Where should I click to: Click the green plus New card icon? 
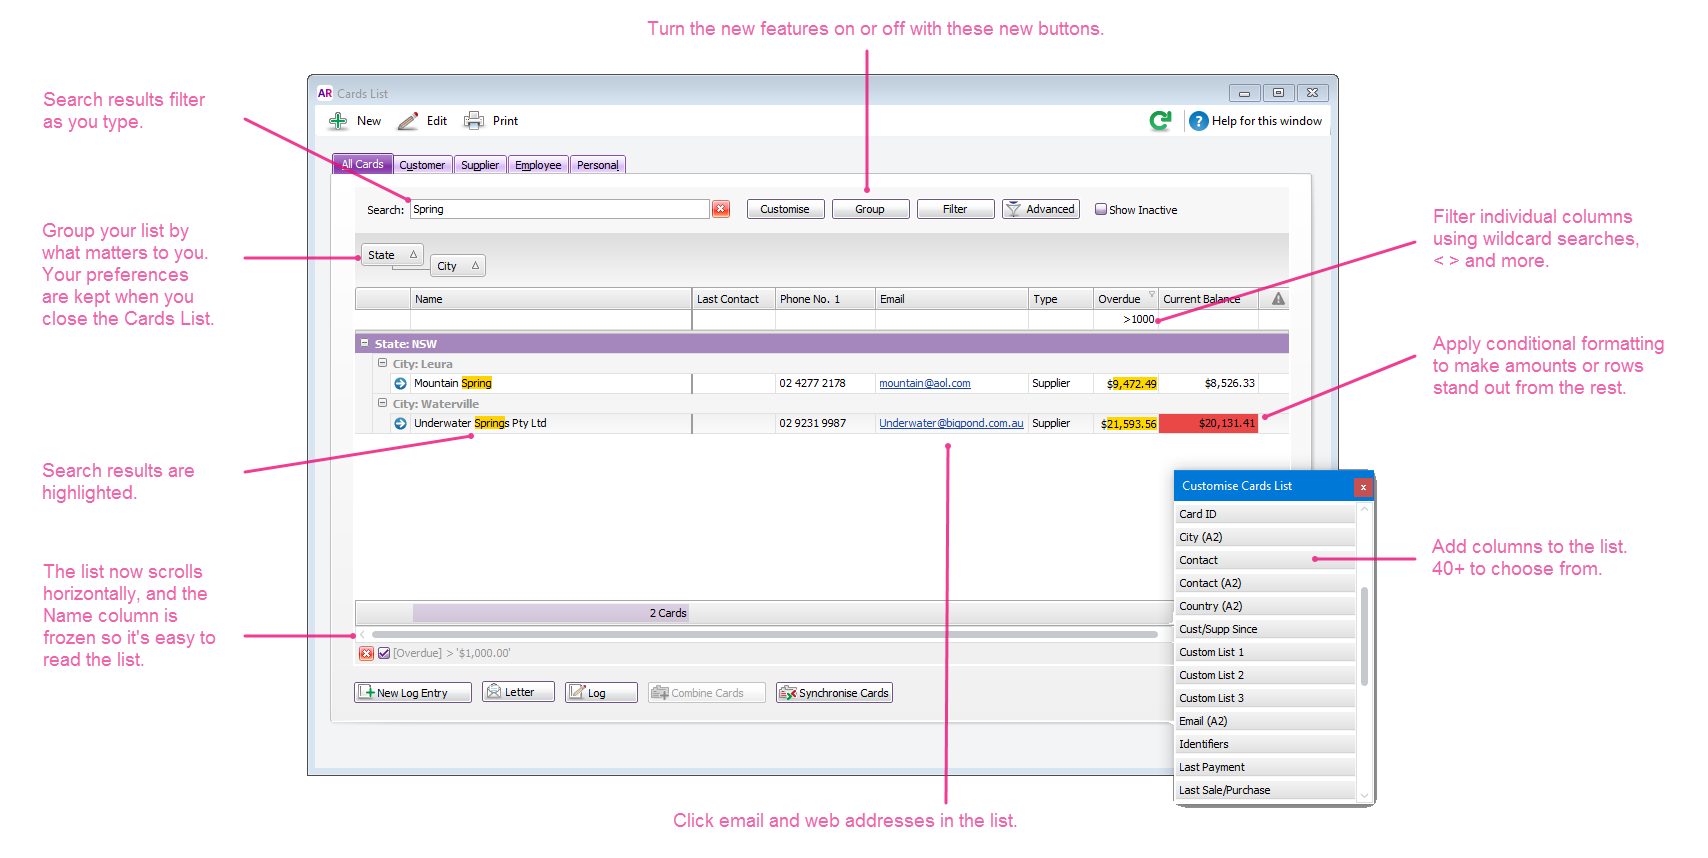coord(339,121)
